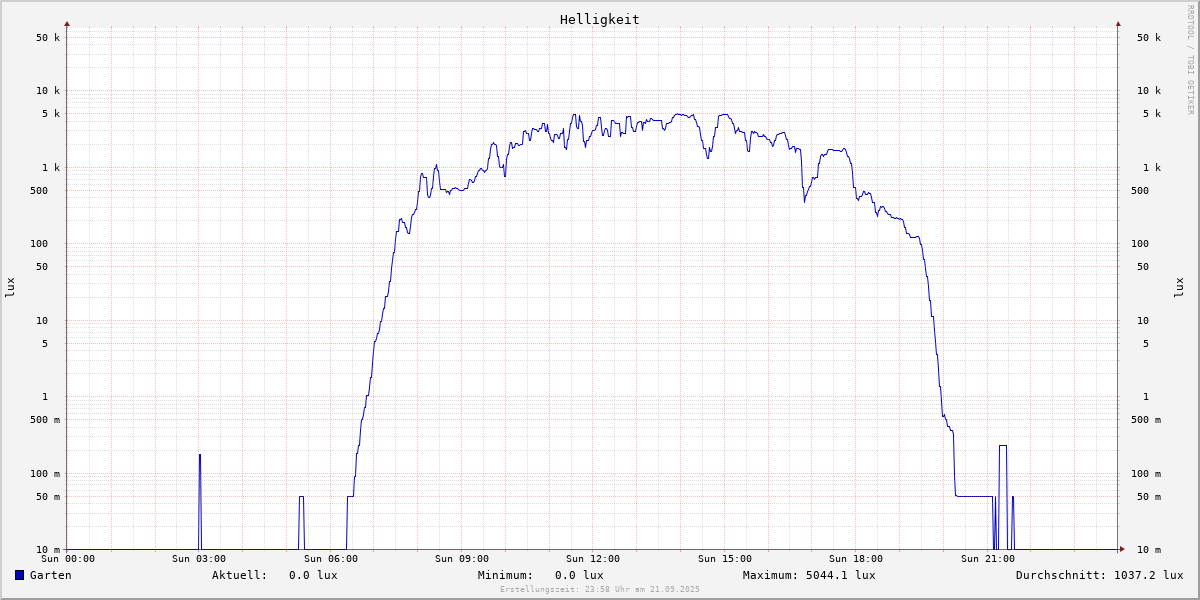The width and height of the screenshot is (1200, 600).
Task: Click the Helligkeit chart title
Action: (x=599, y=19)
